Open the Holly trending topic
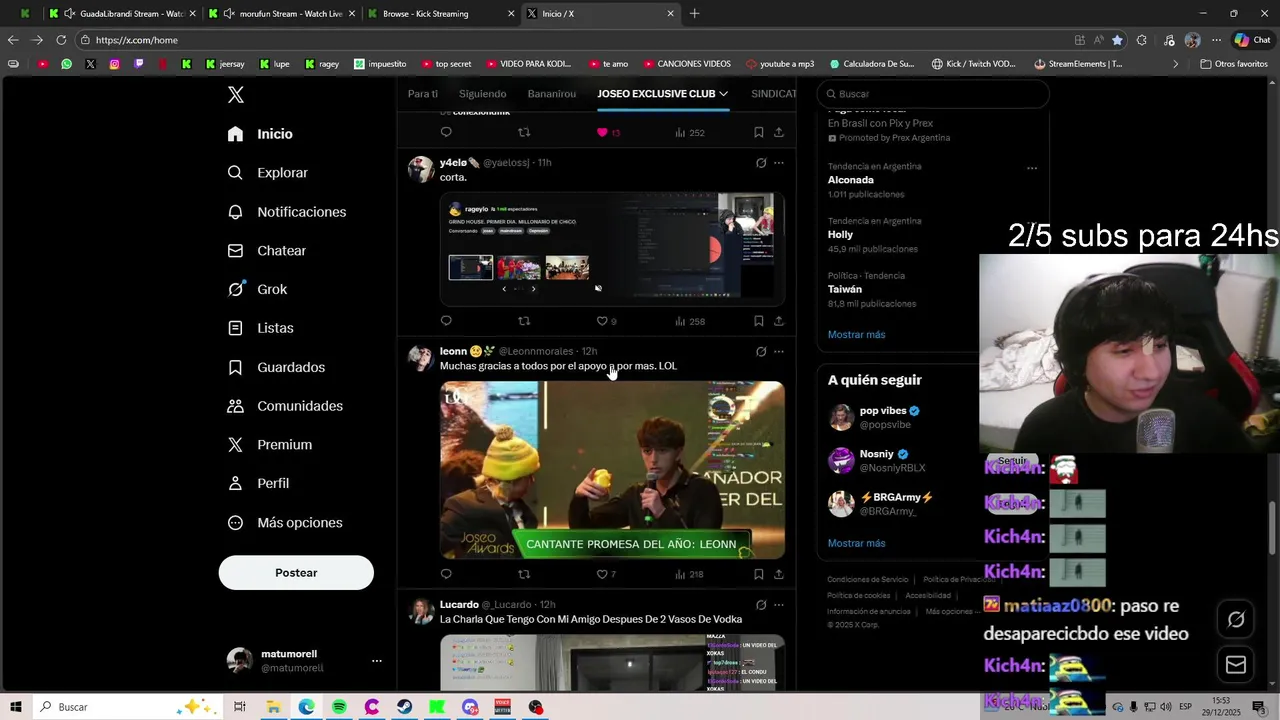 840,235
